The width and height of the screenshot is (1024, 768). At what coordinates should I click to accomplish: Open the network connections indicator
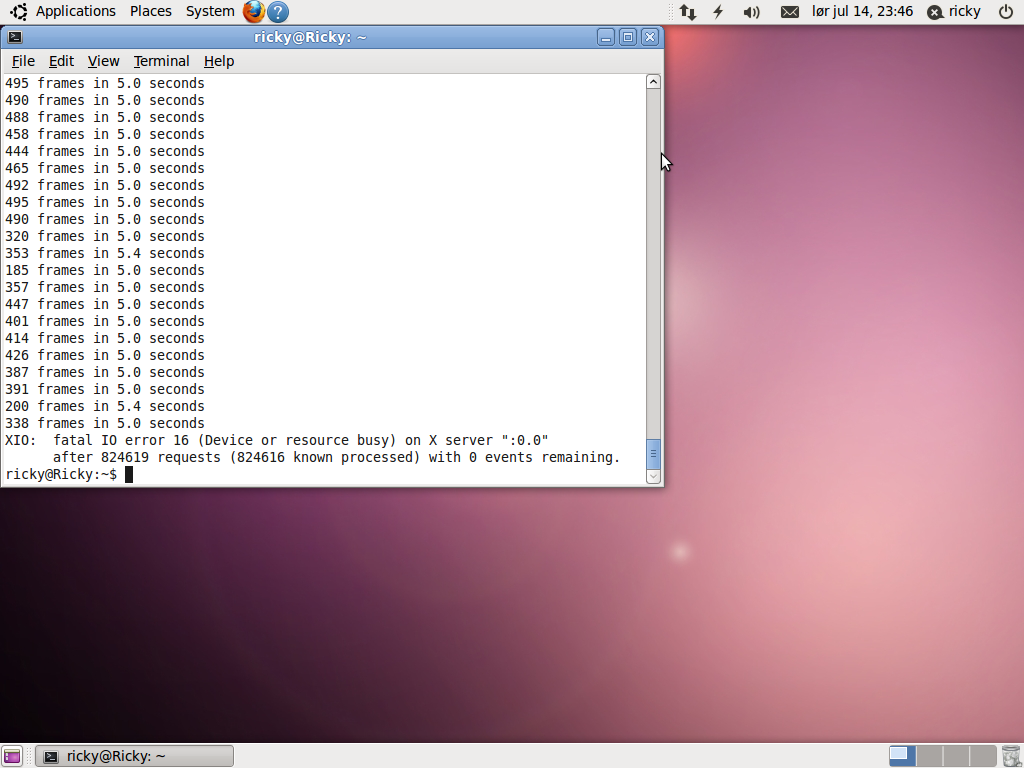pos(688,12)
